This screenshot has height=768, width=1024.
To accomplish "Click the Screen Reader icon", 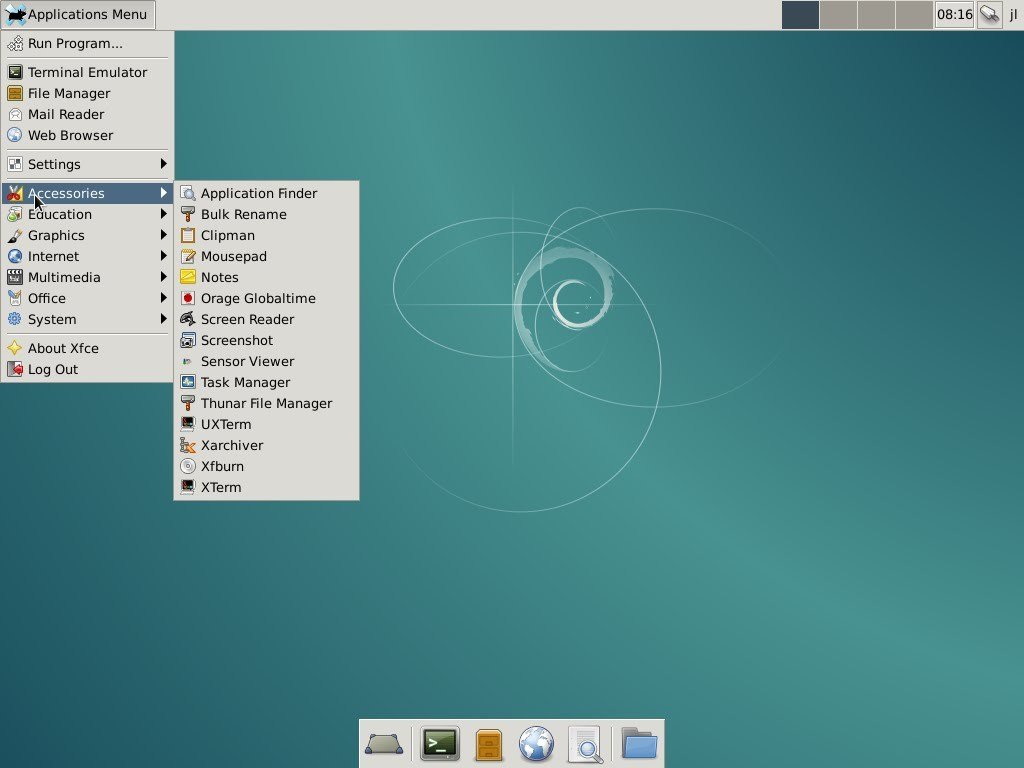I will click(187, 319).
